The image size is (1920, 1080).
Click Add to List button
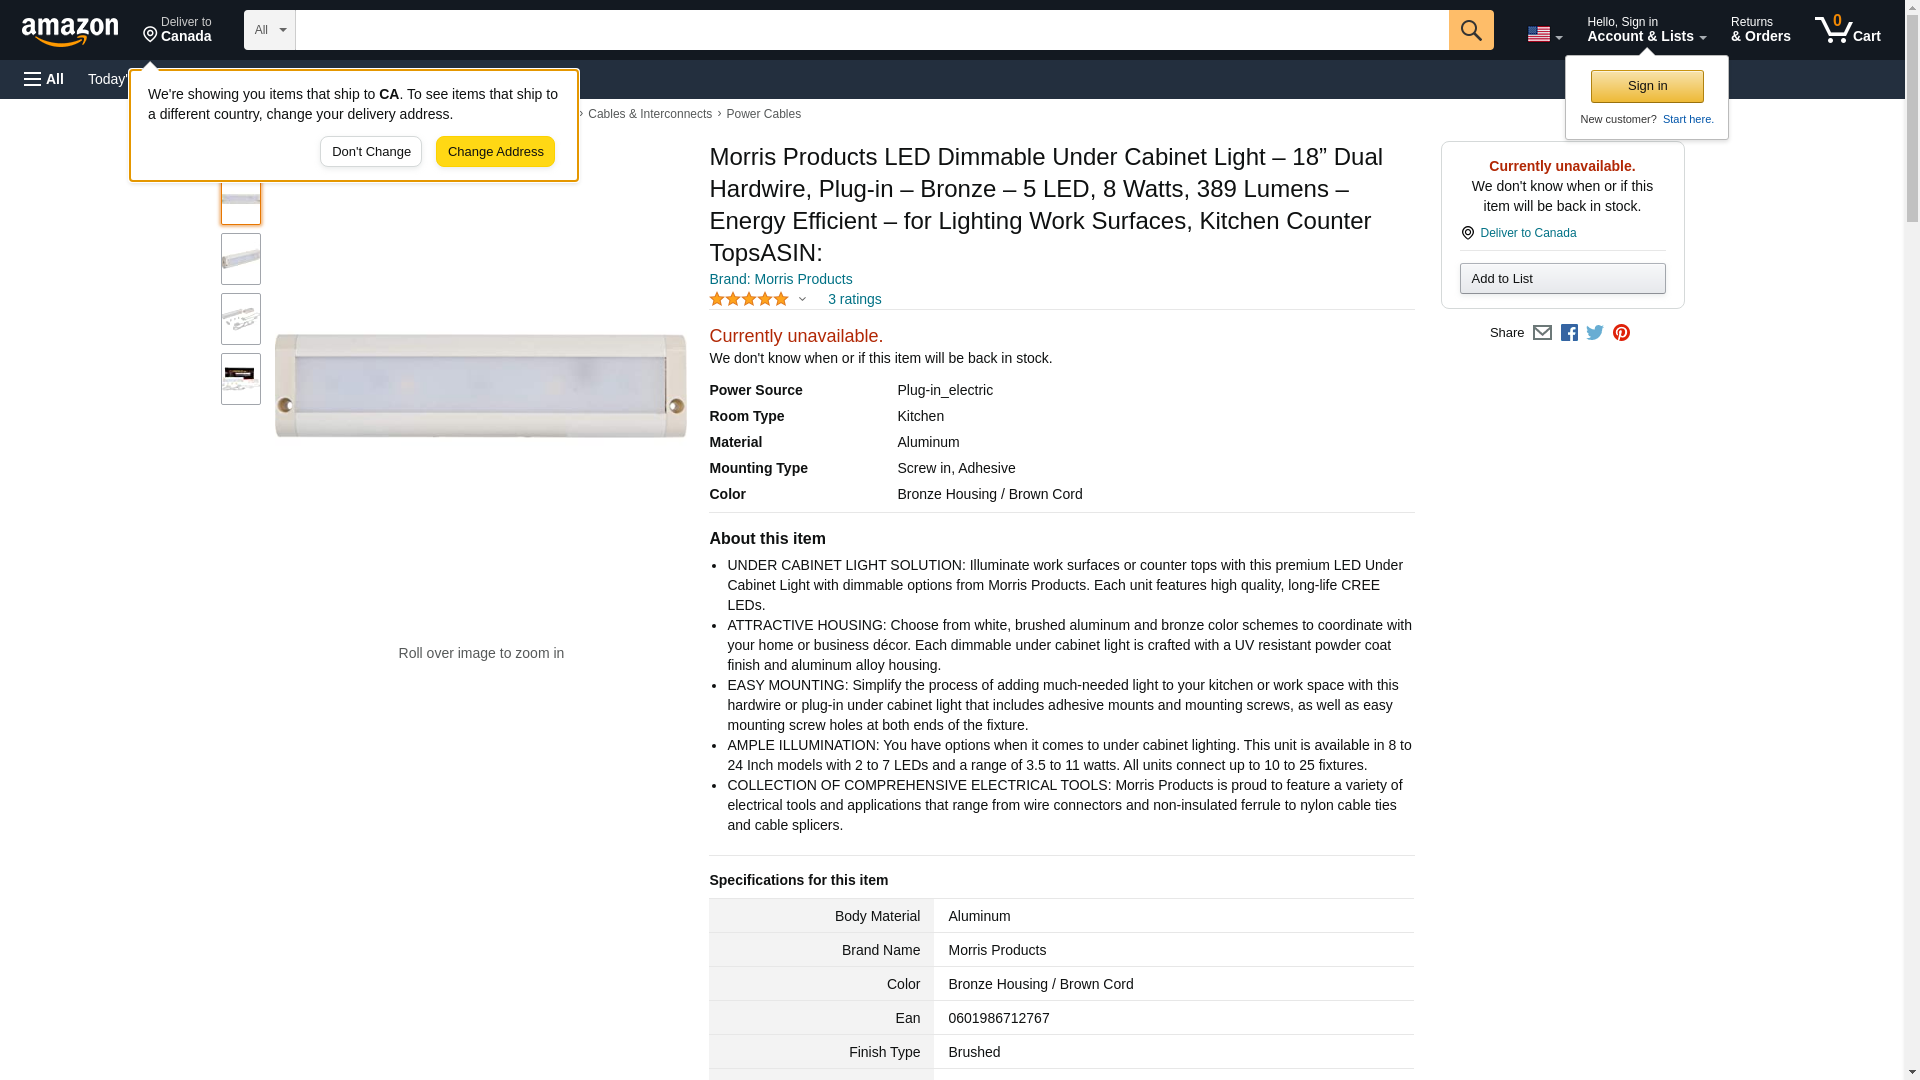(x=1562, y=279)
